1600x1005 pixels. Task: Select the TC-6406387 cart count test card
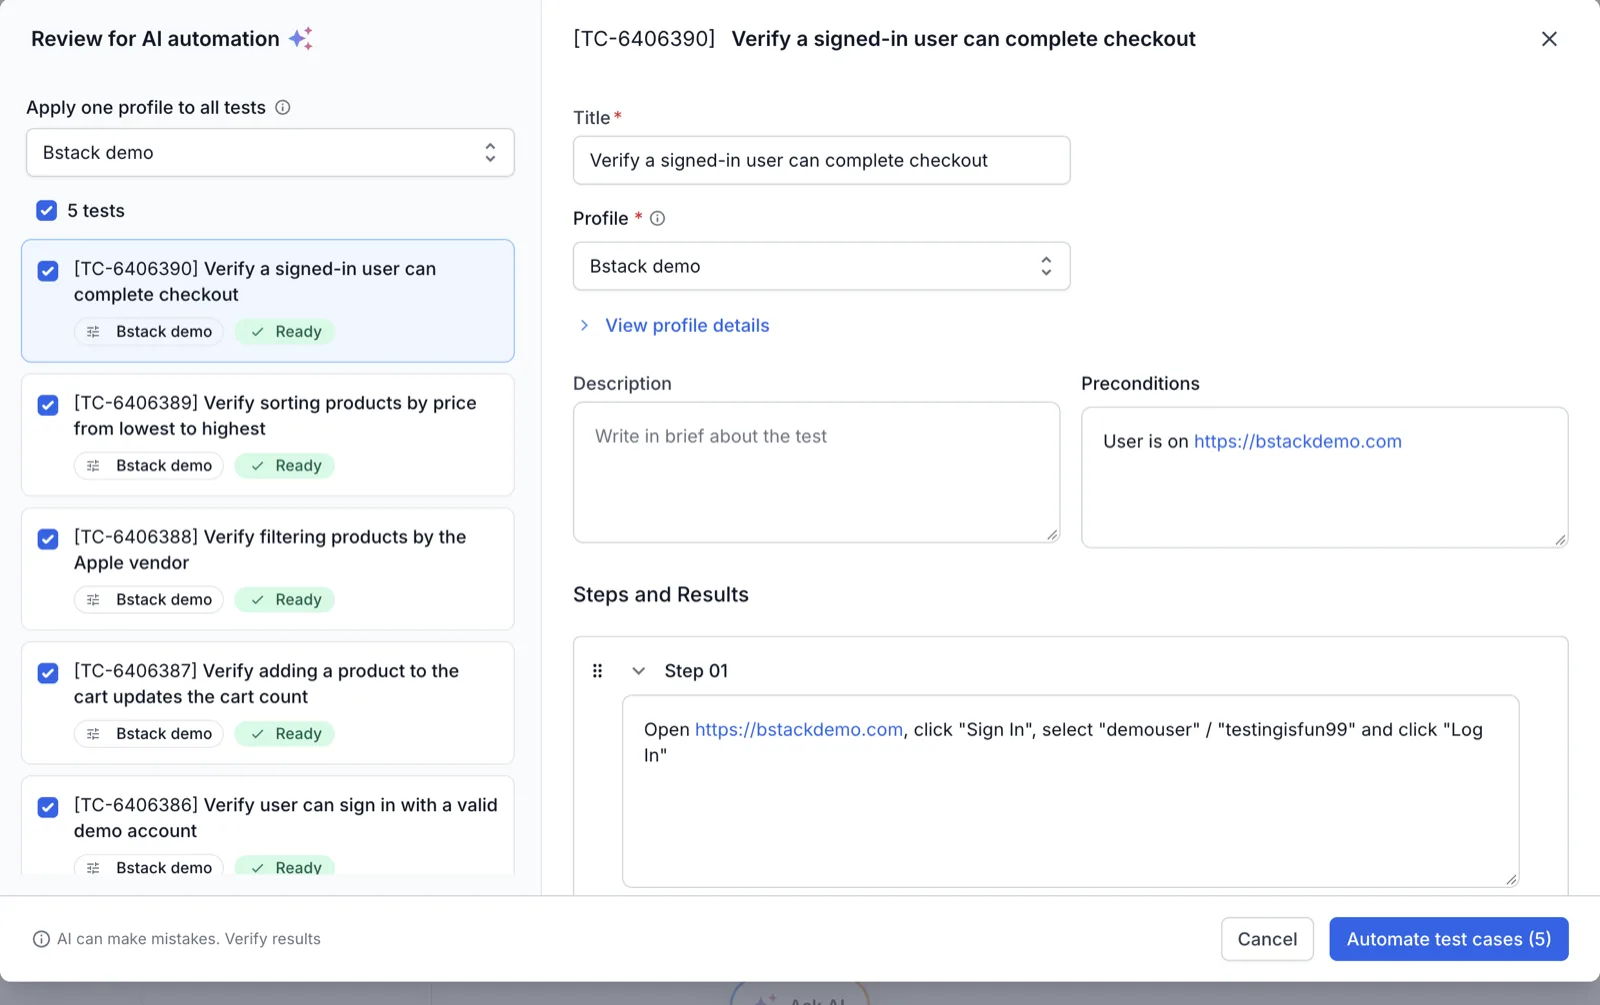tap(268, 703)
